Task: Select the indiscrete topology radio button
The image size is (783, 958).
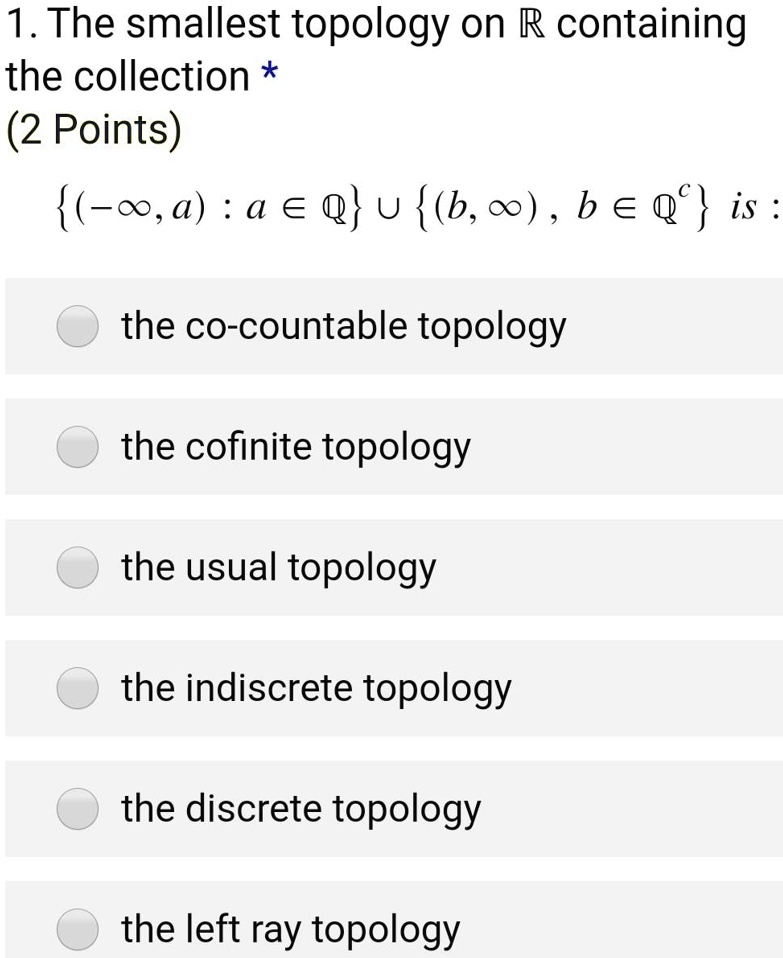Action: [x=77, y=688]
